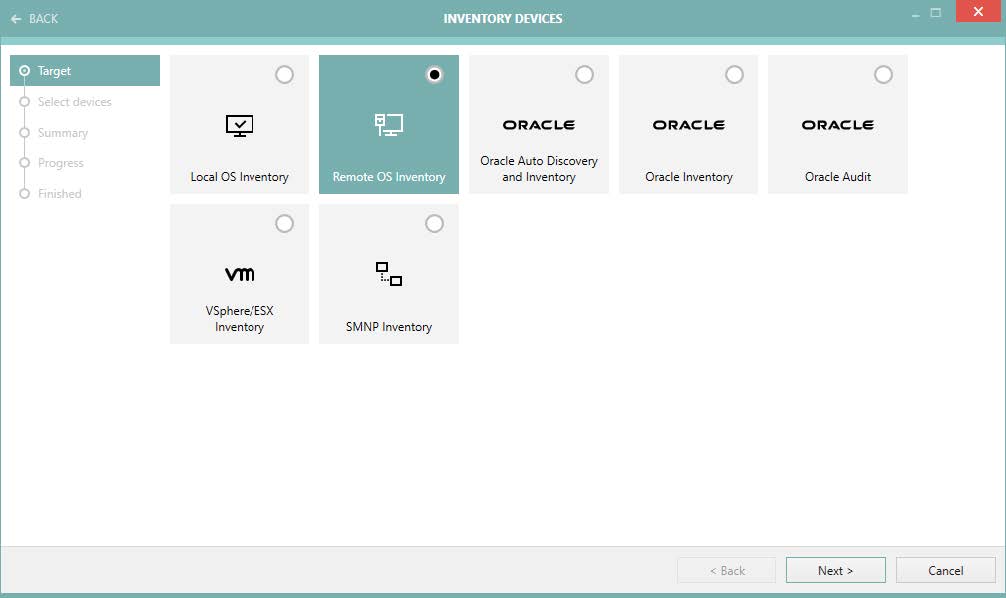
Task: Go to the Summary step
Action: [x=63, y=133]
